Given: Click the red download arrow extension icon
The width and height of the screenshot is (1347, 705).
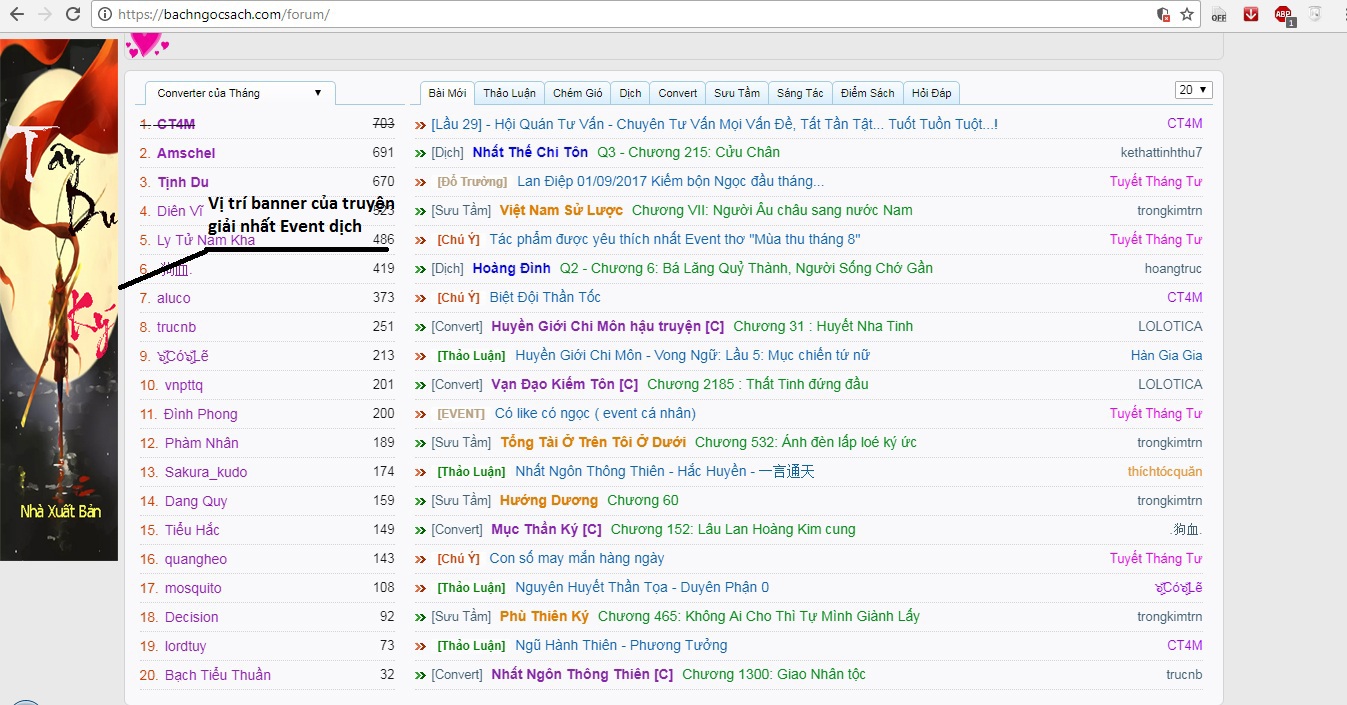Looking at the screenshot, I should [1250, 14].
